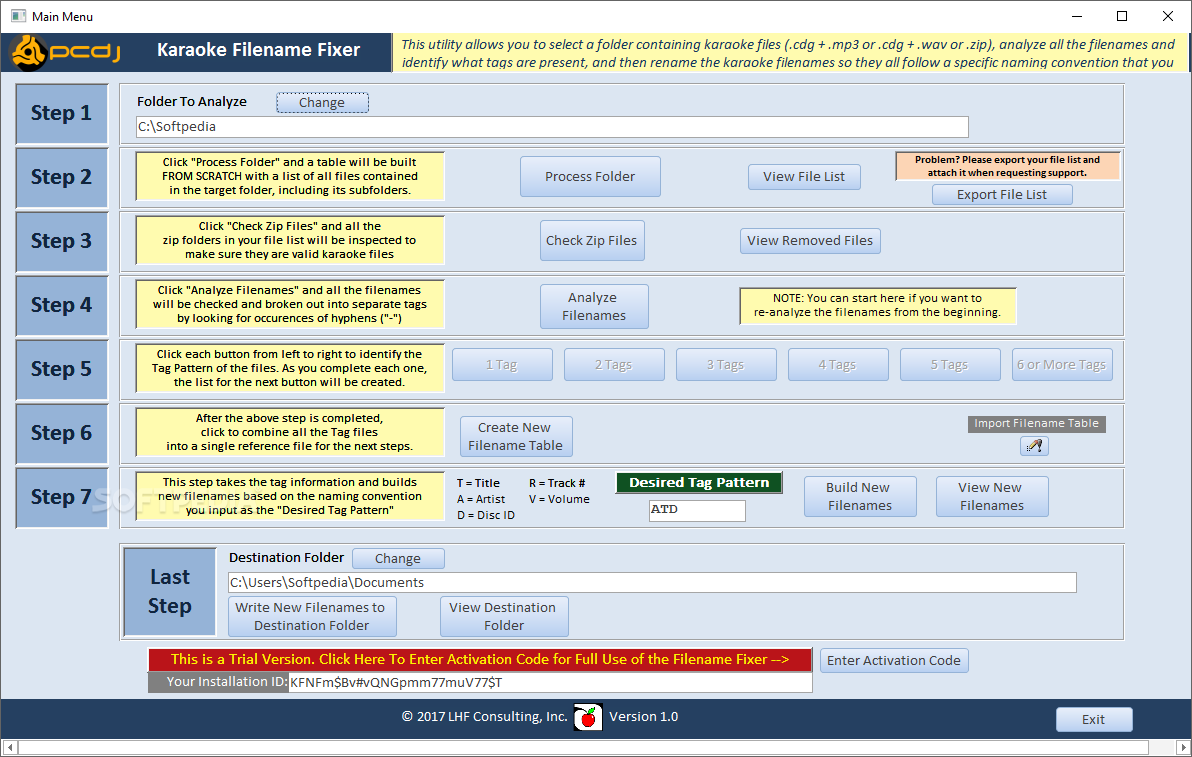The image size is (1192, 757).
Task: Click Import Filename Table label
Action: coord(1036,423)
